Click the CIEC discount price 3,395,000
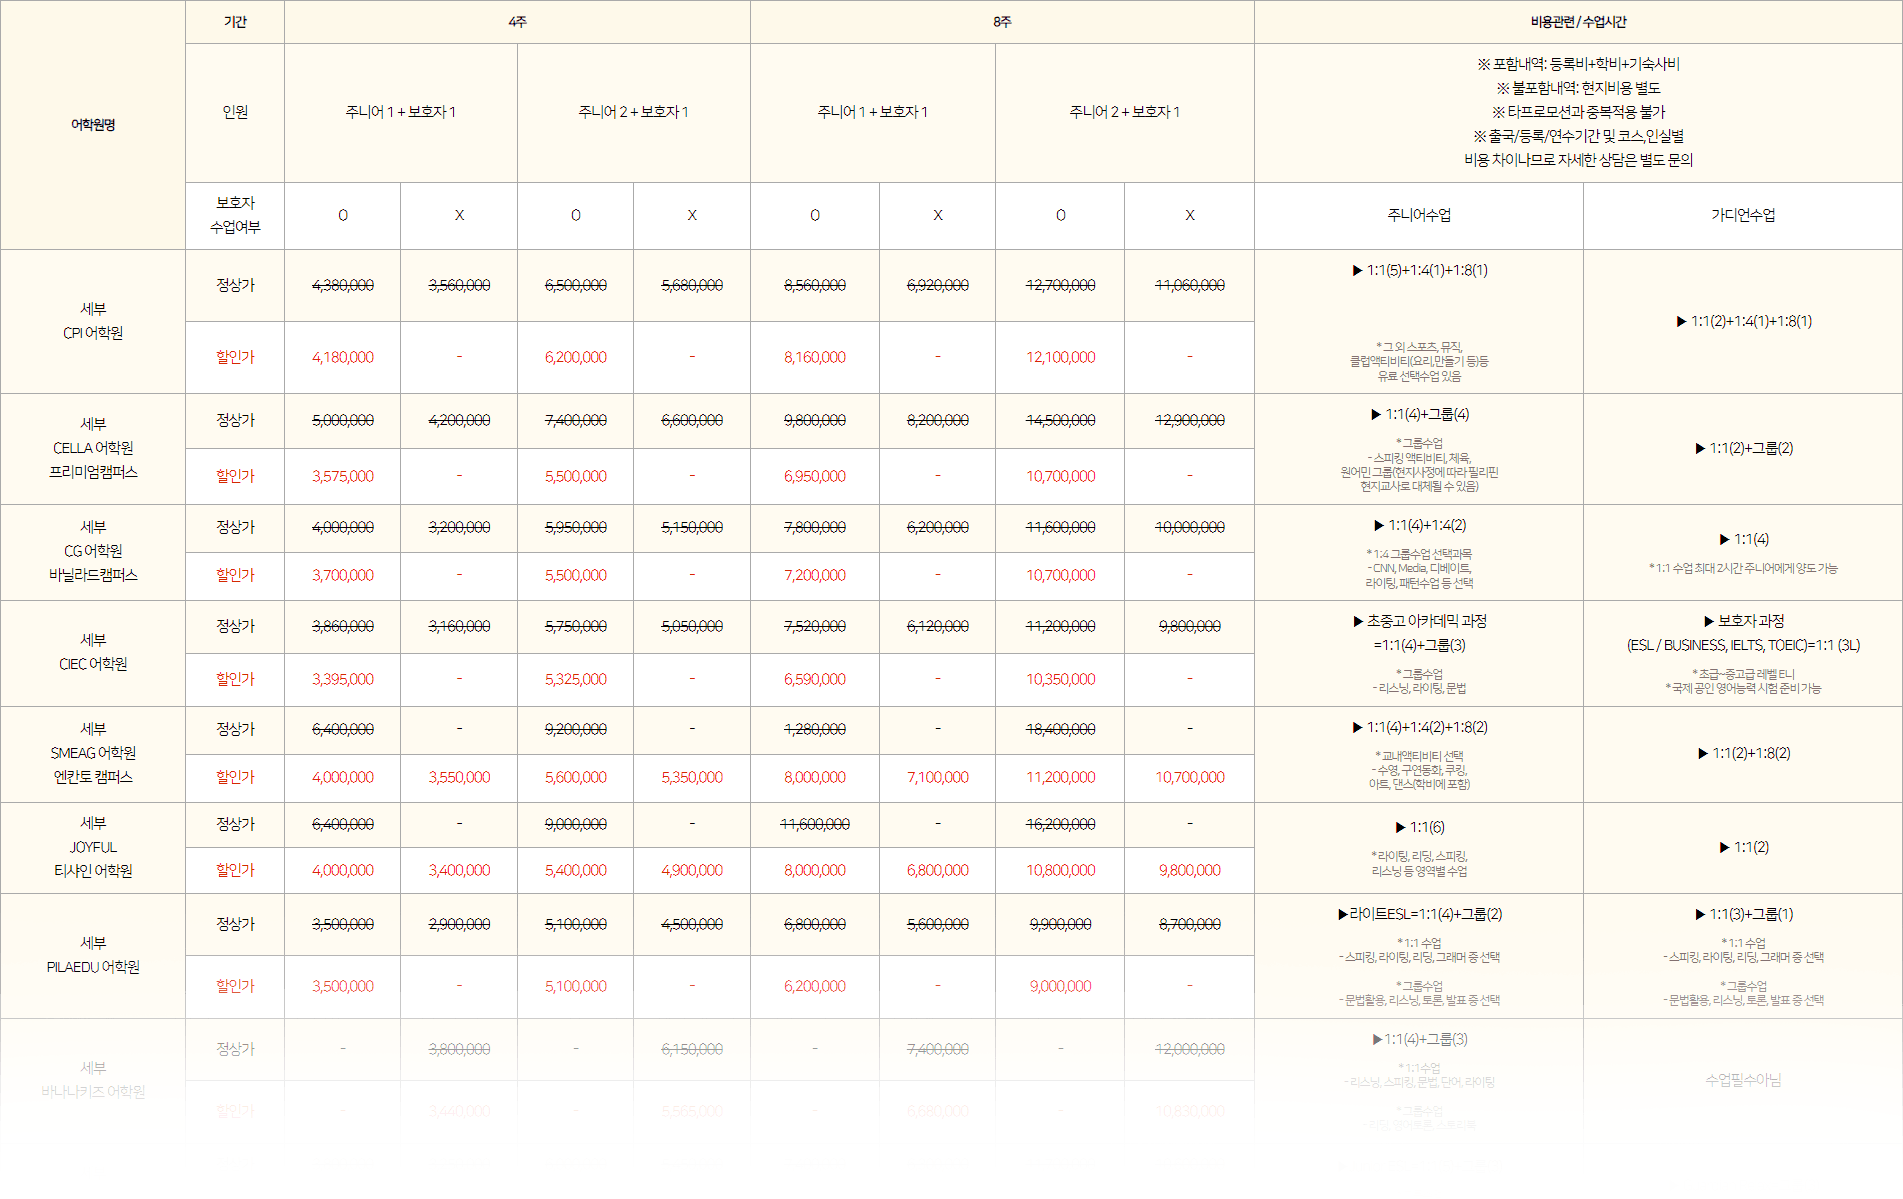This screenshot has width=1903, height=1199. tap(343, 679)
